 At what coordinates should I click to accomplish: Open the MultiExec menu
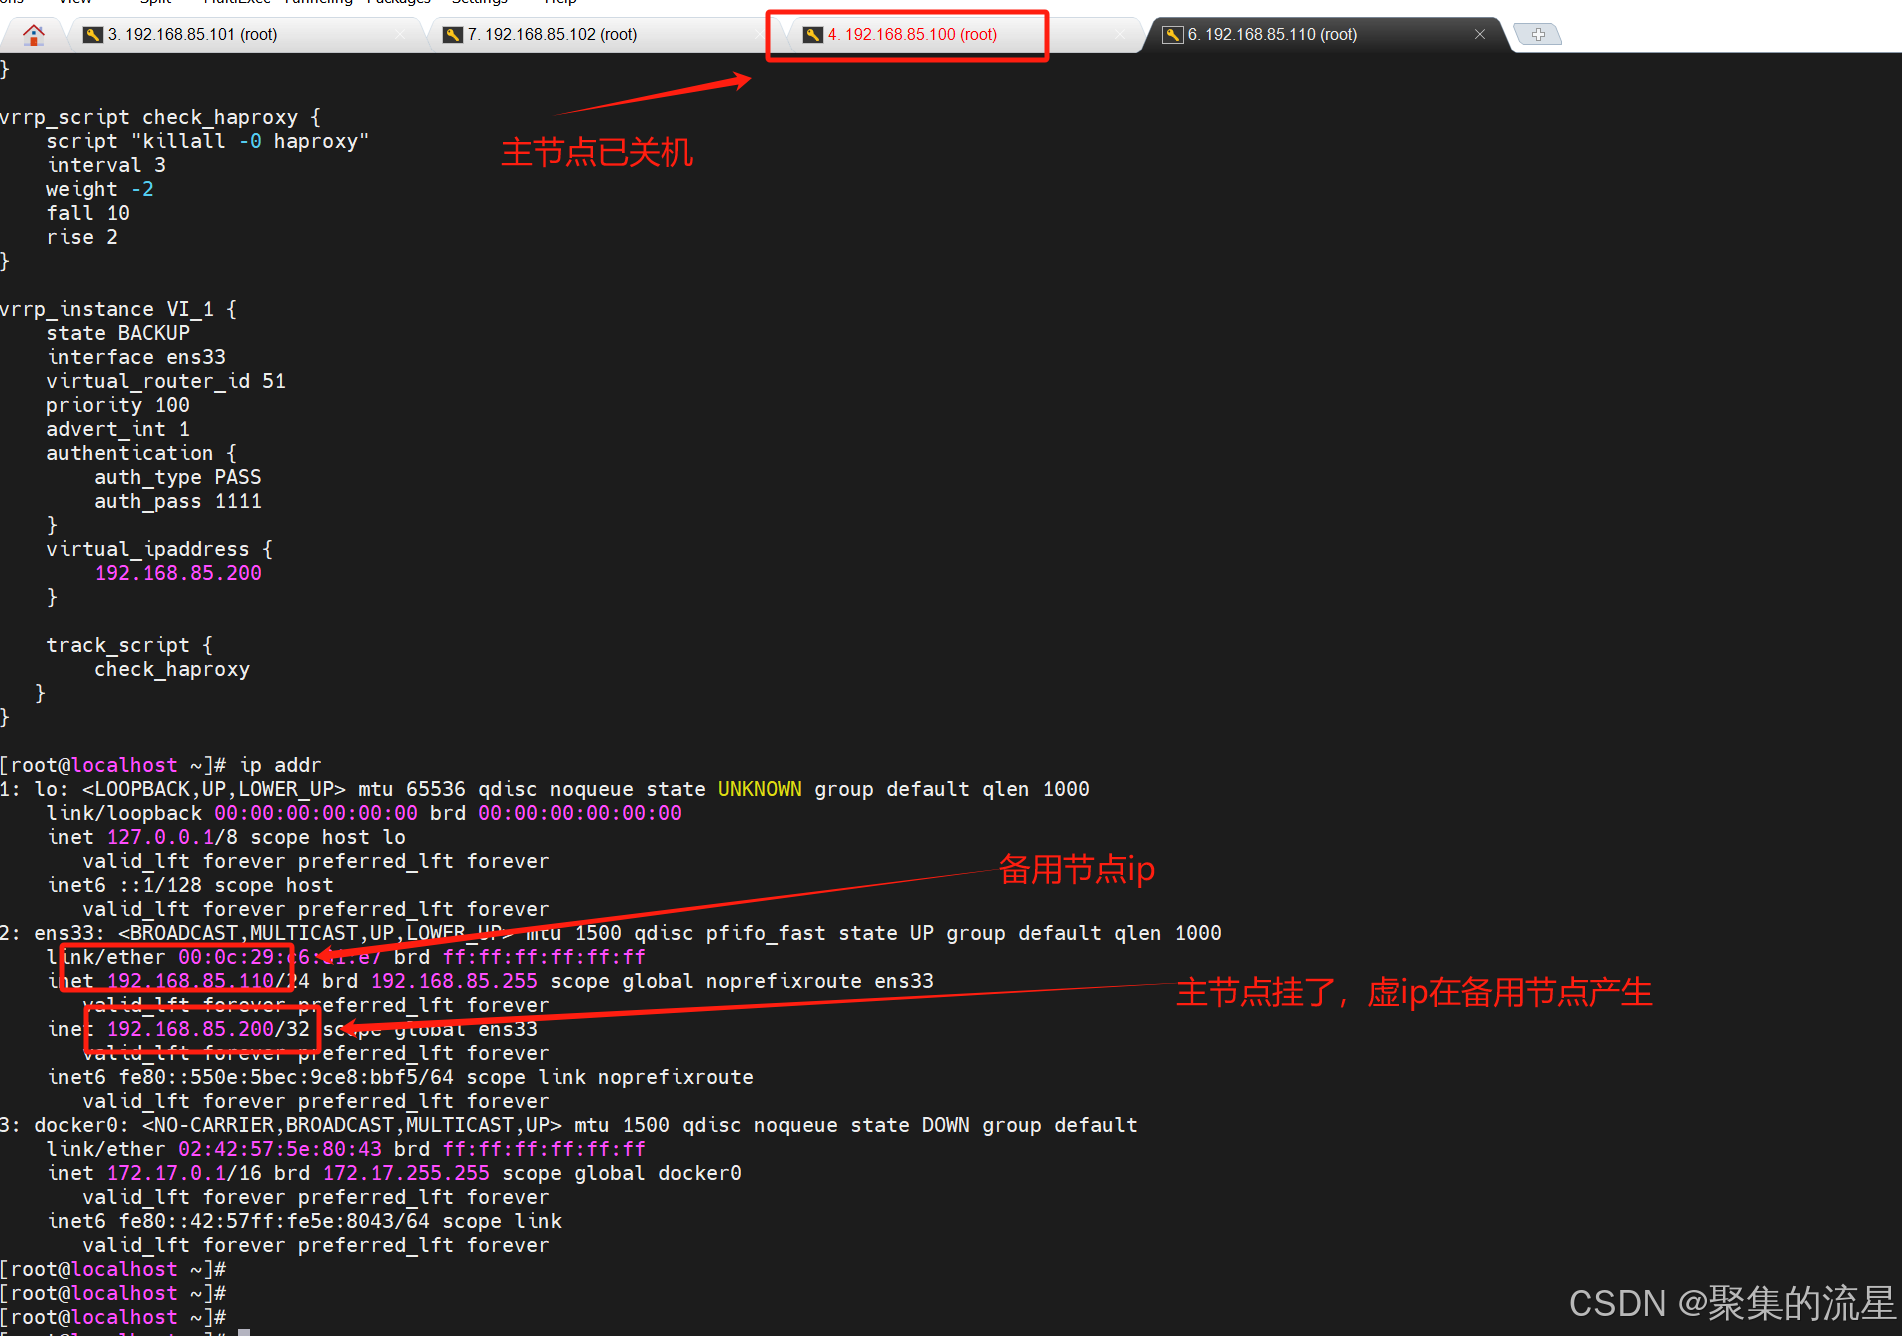[x=237, y=3]
